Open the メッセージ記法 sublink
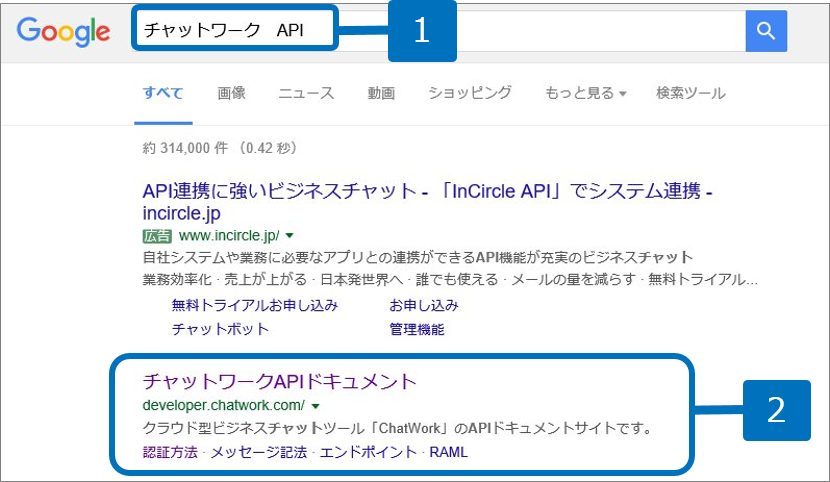Screen dimensions: 830x482 click(259, 452)
